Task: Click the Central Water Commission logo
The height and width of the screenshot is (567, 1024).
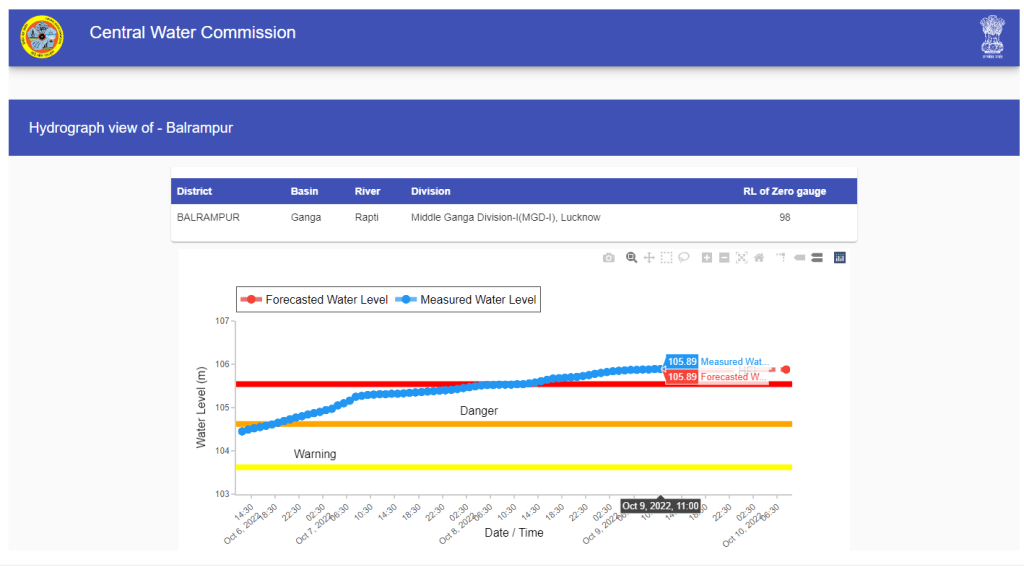Action: pyautogui.click(x=42, y=36)
